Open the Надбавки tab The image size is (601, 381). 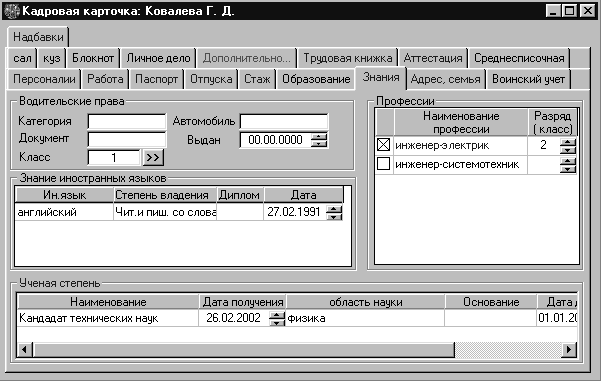point(38,37)
